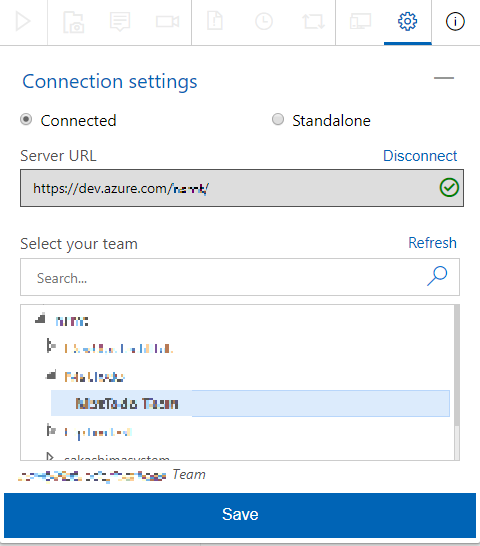Screen dimensions: 480x546
Task: Open the session timeline clock icon
Action: pyautogui.click(x=264, y=22)
